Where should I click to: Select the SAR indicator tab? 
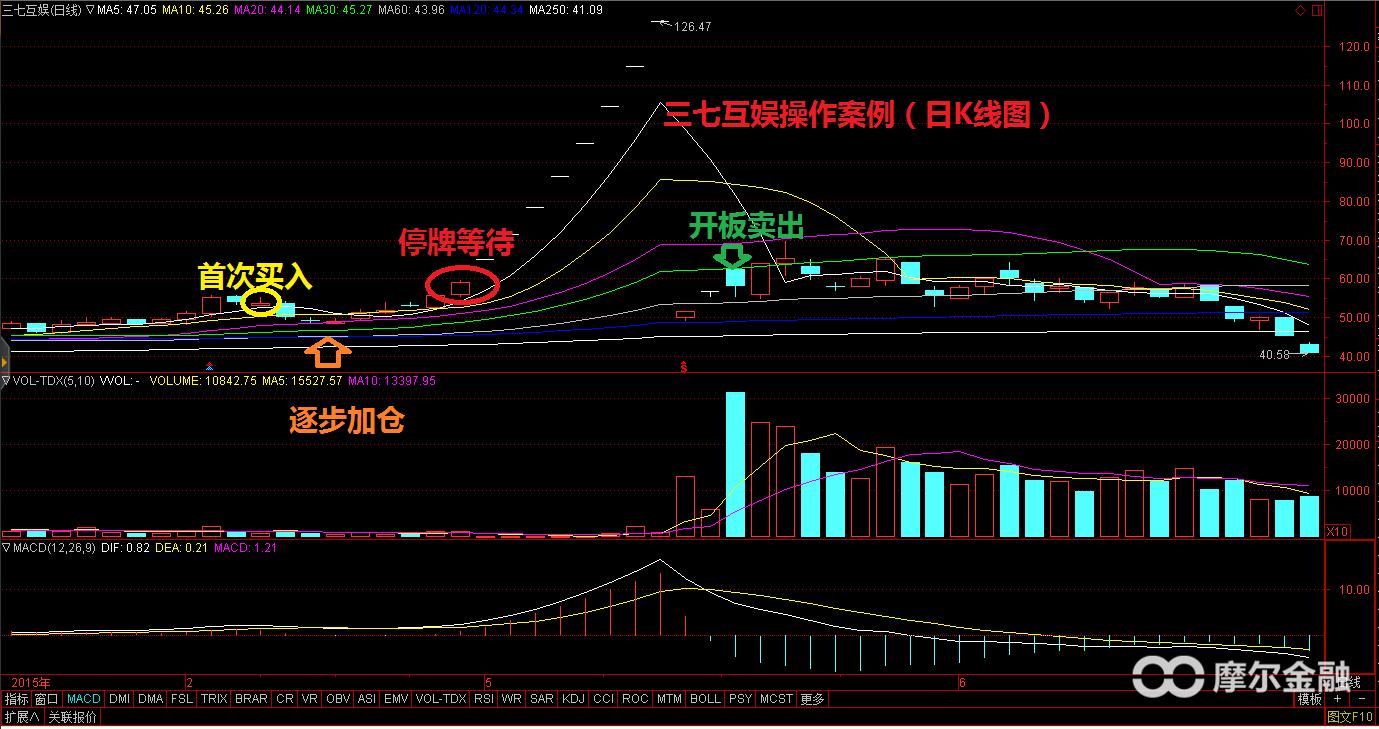pyautogui.click(x=541, y=699)
